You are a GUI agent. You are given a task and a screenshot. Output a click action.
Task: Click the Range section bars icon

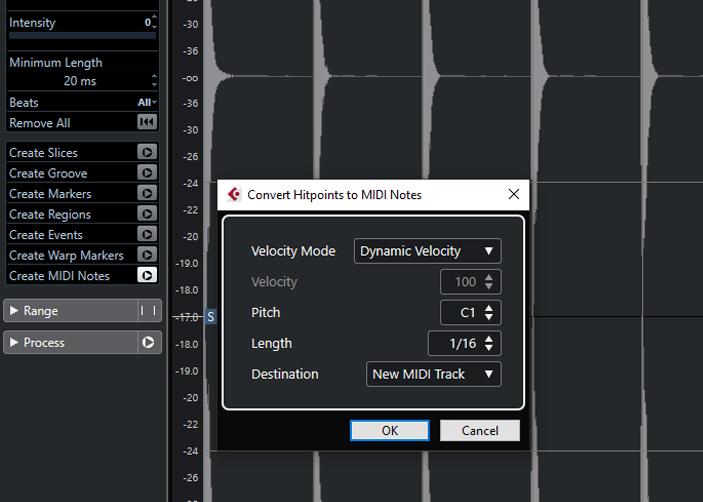(x=148, y=311)
